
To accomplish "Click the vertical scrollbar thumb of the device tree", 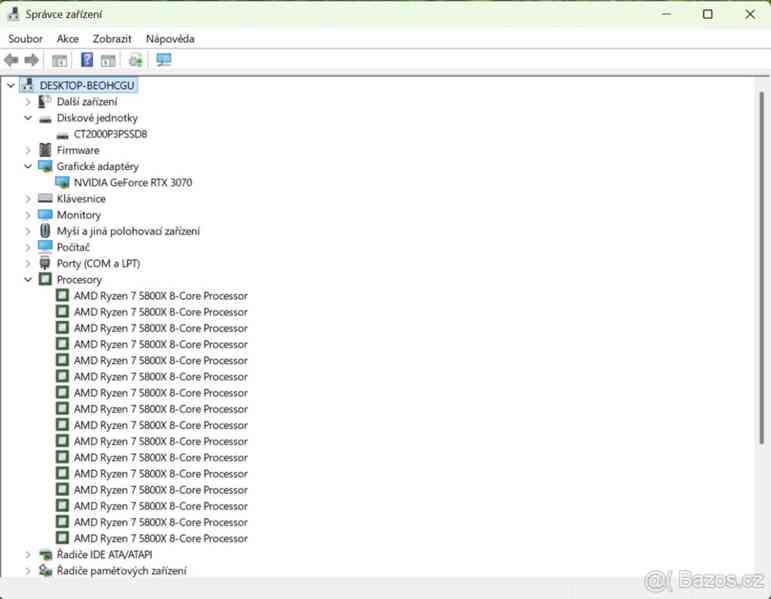I will (761, 268).
